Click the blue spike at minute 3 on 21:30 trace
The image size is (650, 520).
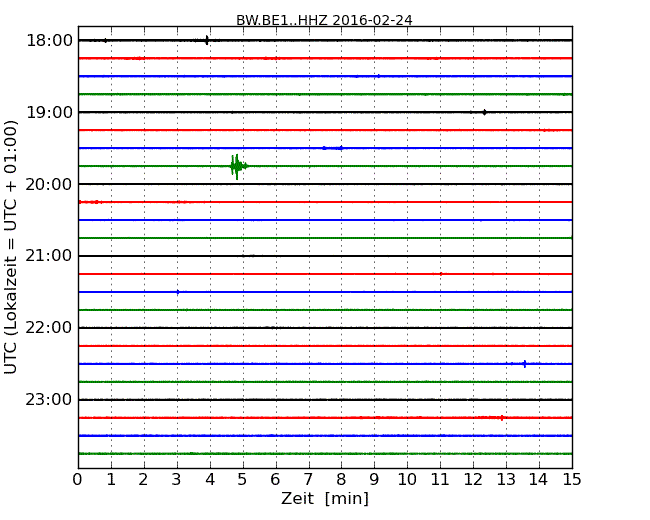pyautogui.click(x=178, y=292)
